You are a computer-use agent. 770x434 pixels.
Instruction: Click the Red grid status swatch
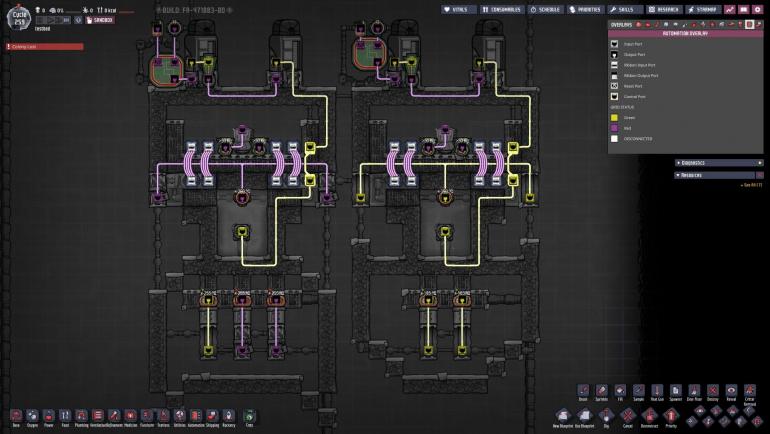click(614, 128)
